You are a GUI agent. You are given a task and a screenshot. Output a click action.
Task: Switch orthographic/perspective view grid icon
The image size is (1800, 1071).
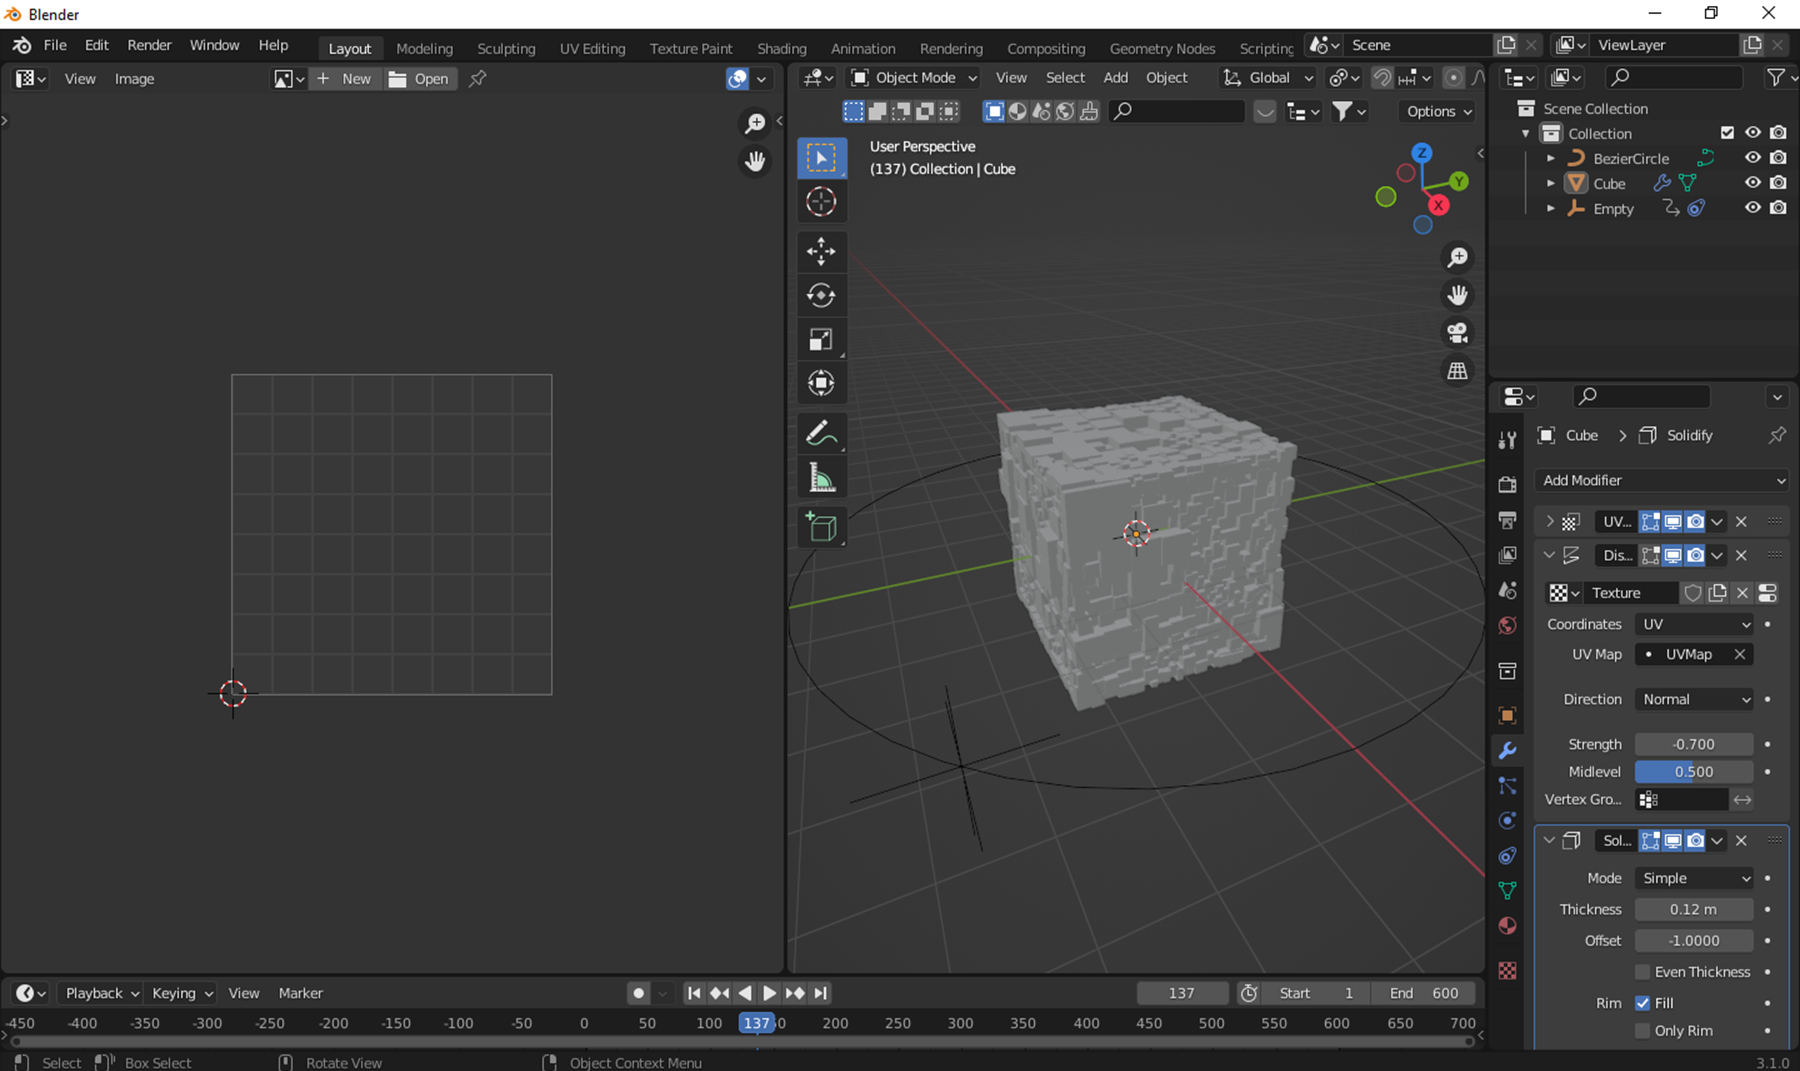pos(1458,371)
